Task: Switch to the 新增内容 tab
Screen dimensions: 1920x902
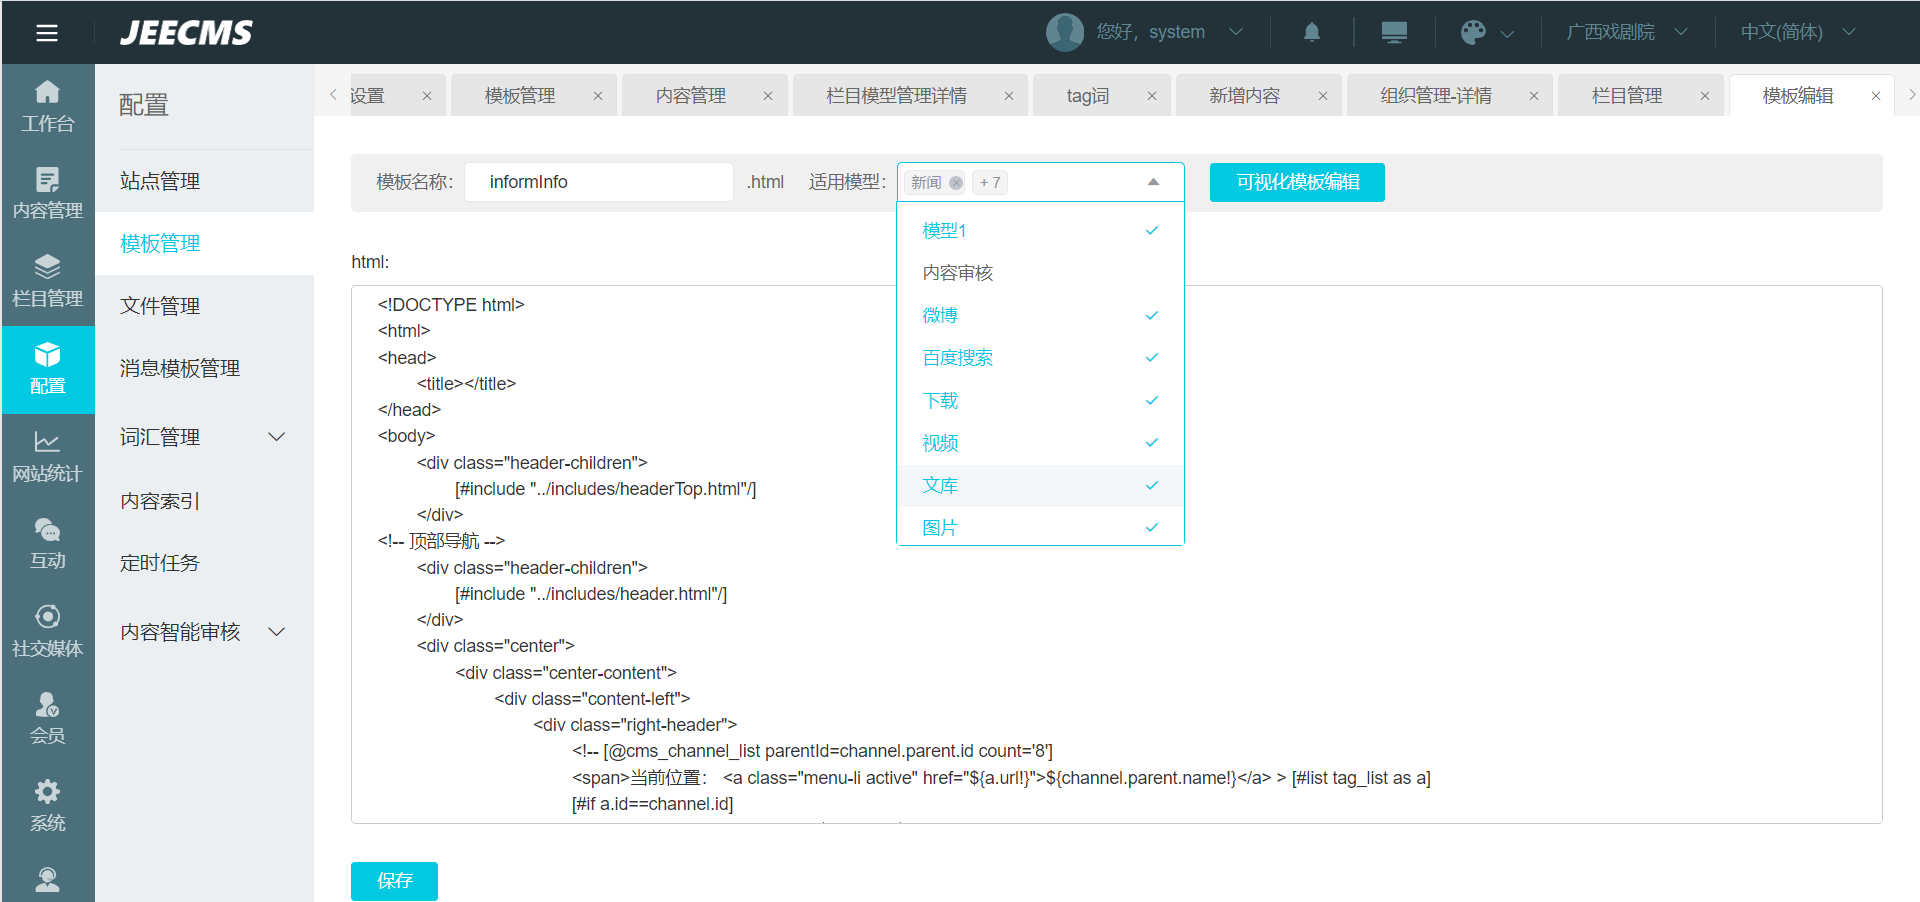Action: coord(1244,96)
